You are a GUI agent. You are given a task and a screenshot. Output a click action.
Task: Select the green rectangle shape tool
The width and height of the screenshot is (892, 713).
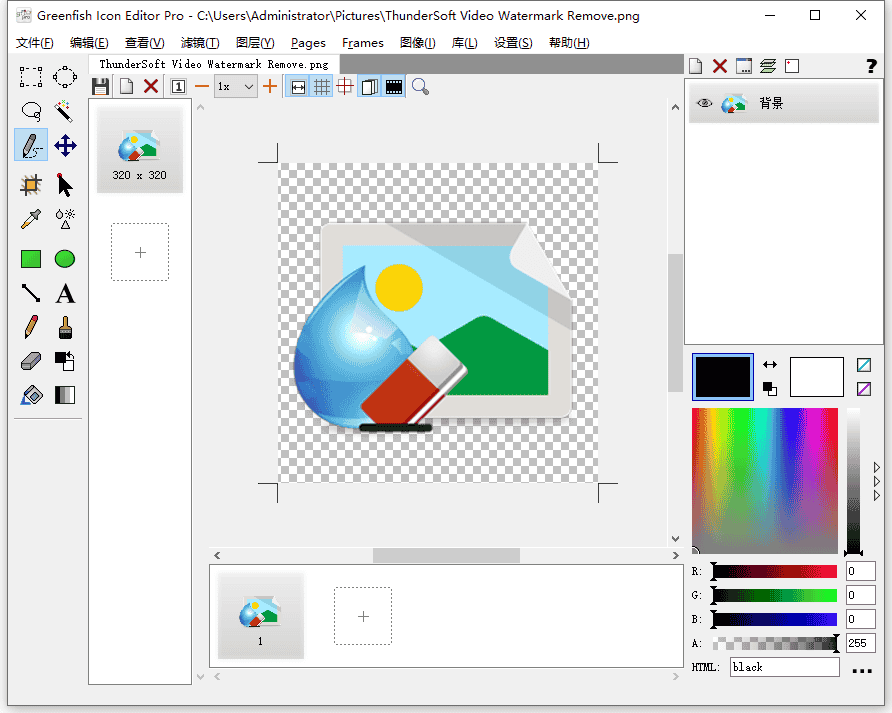(x=31, y=259)
